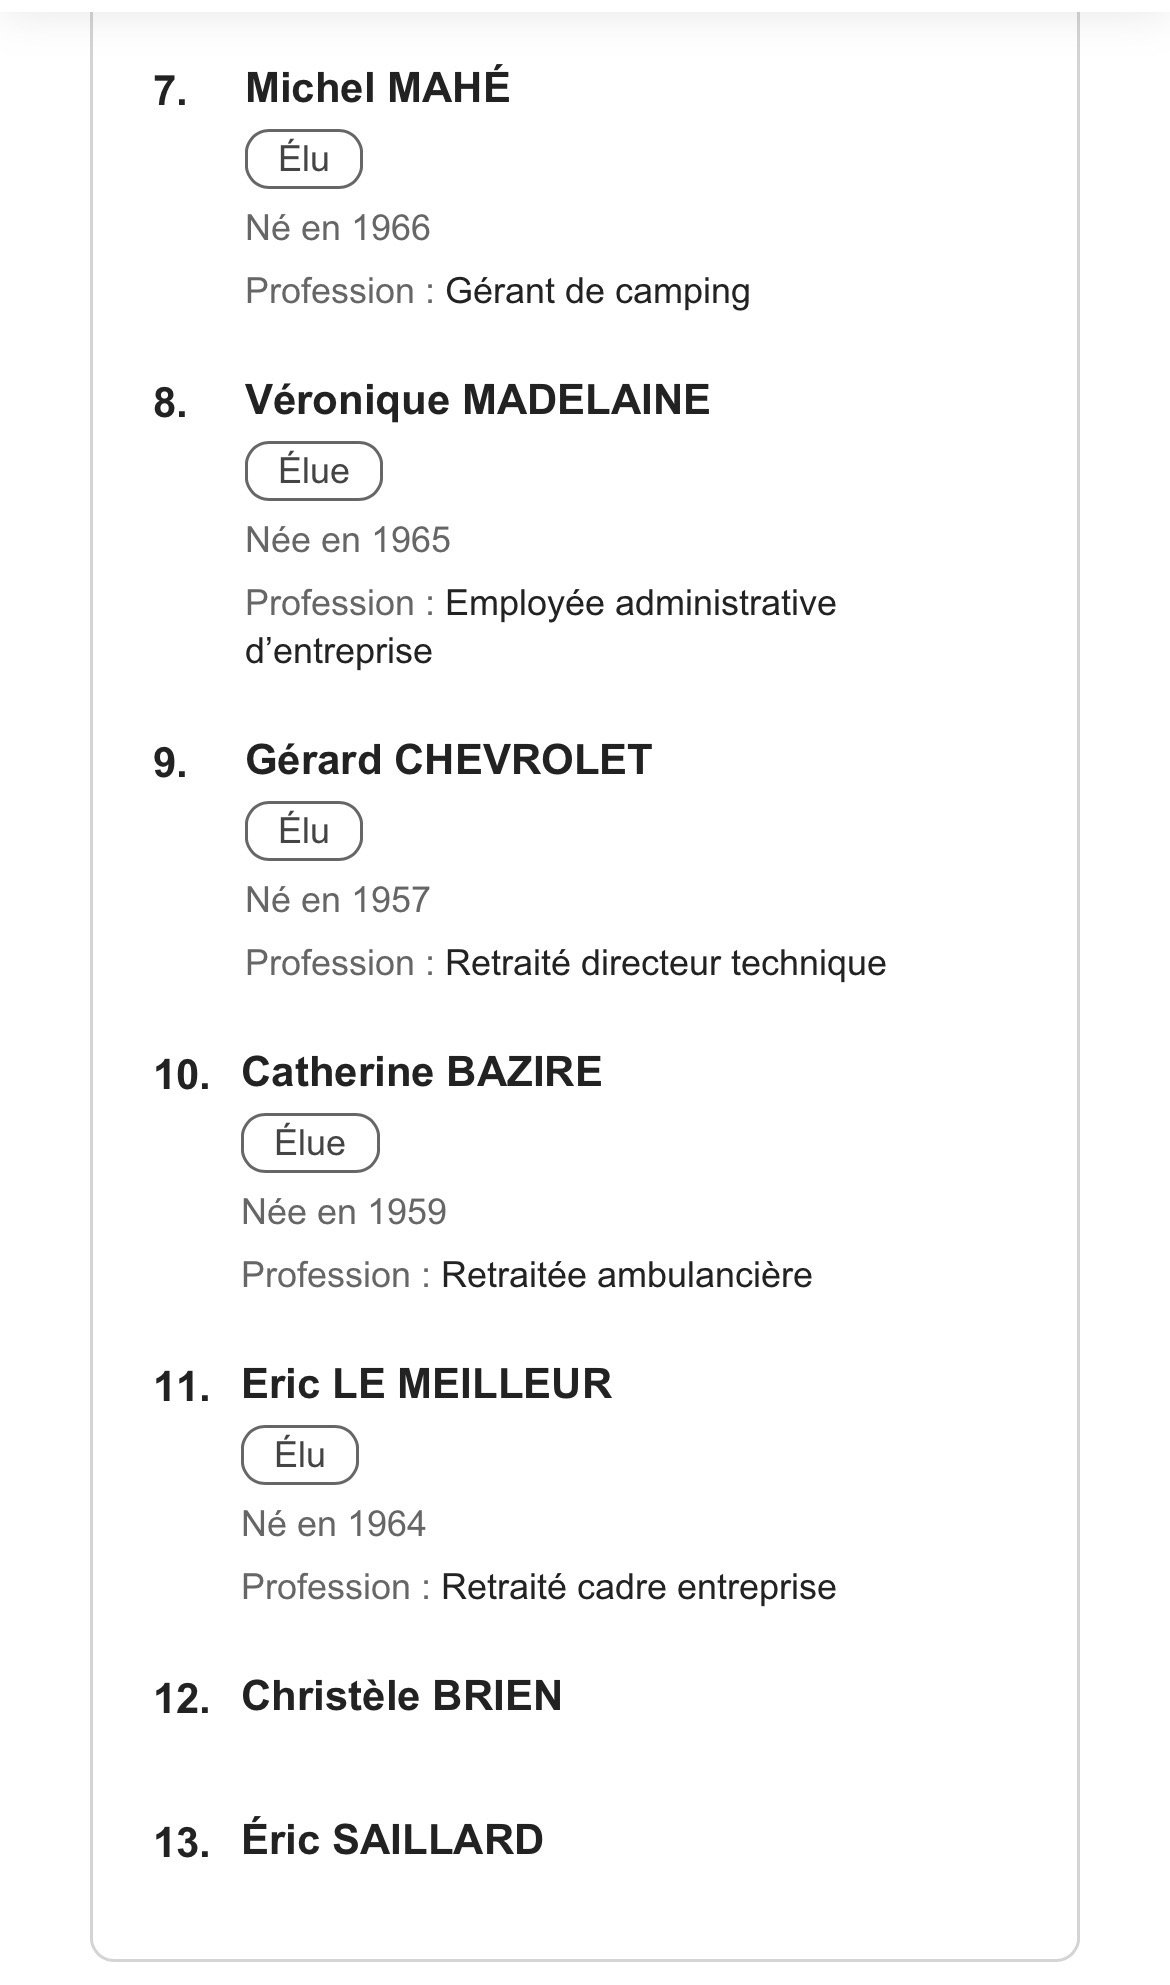Click list number 13 beside Éric SAILLARD
The height and width of the screenshot is (1985, 1170).
point(181,1843)
